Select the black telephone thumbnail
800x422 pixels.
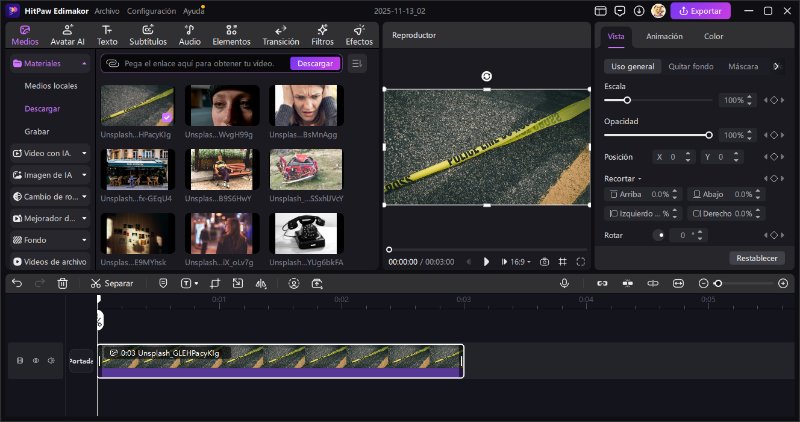[306, 233]
